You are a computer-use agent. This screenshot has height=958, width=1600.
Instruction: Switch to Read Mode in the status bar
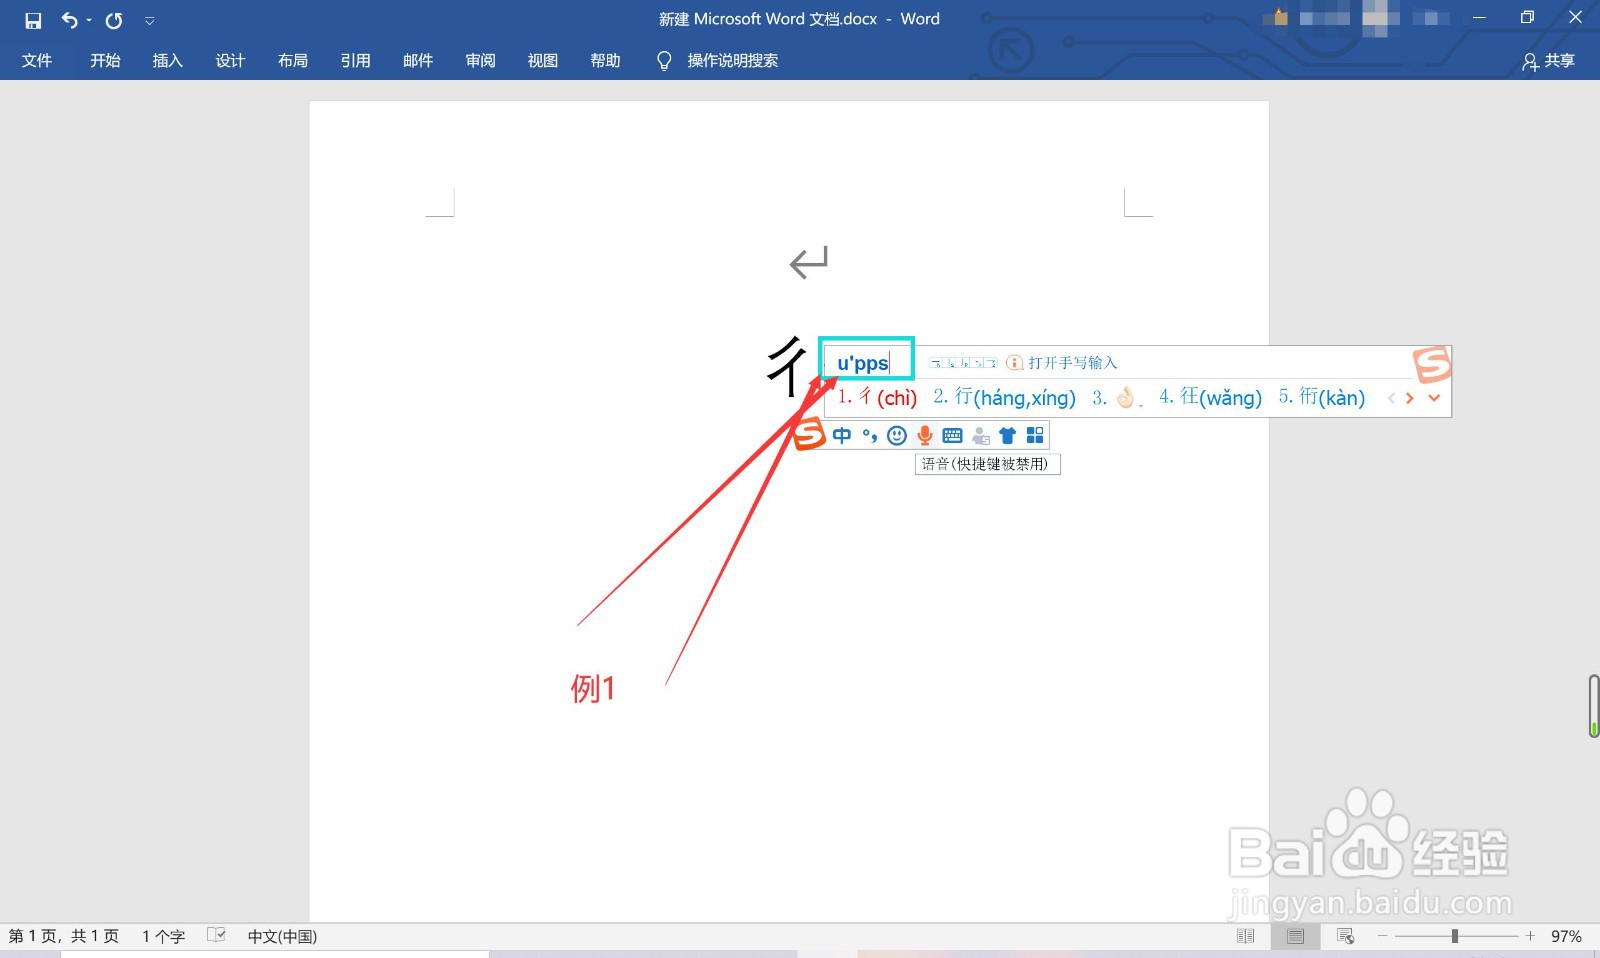1246,936
